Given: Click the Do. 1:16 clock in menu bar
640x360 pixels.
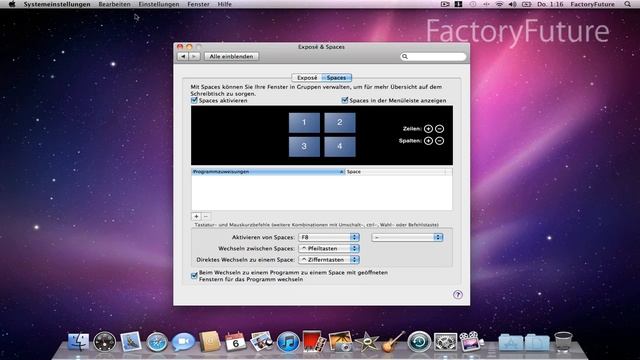Looking at the screenshot, I should coord(550,4).
